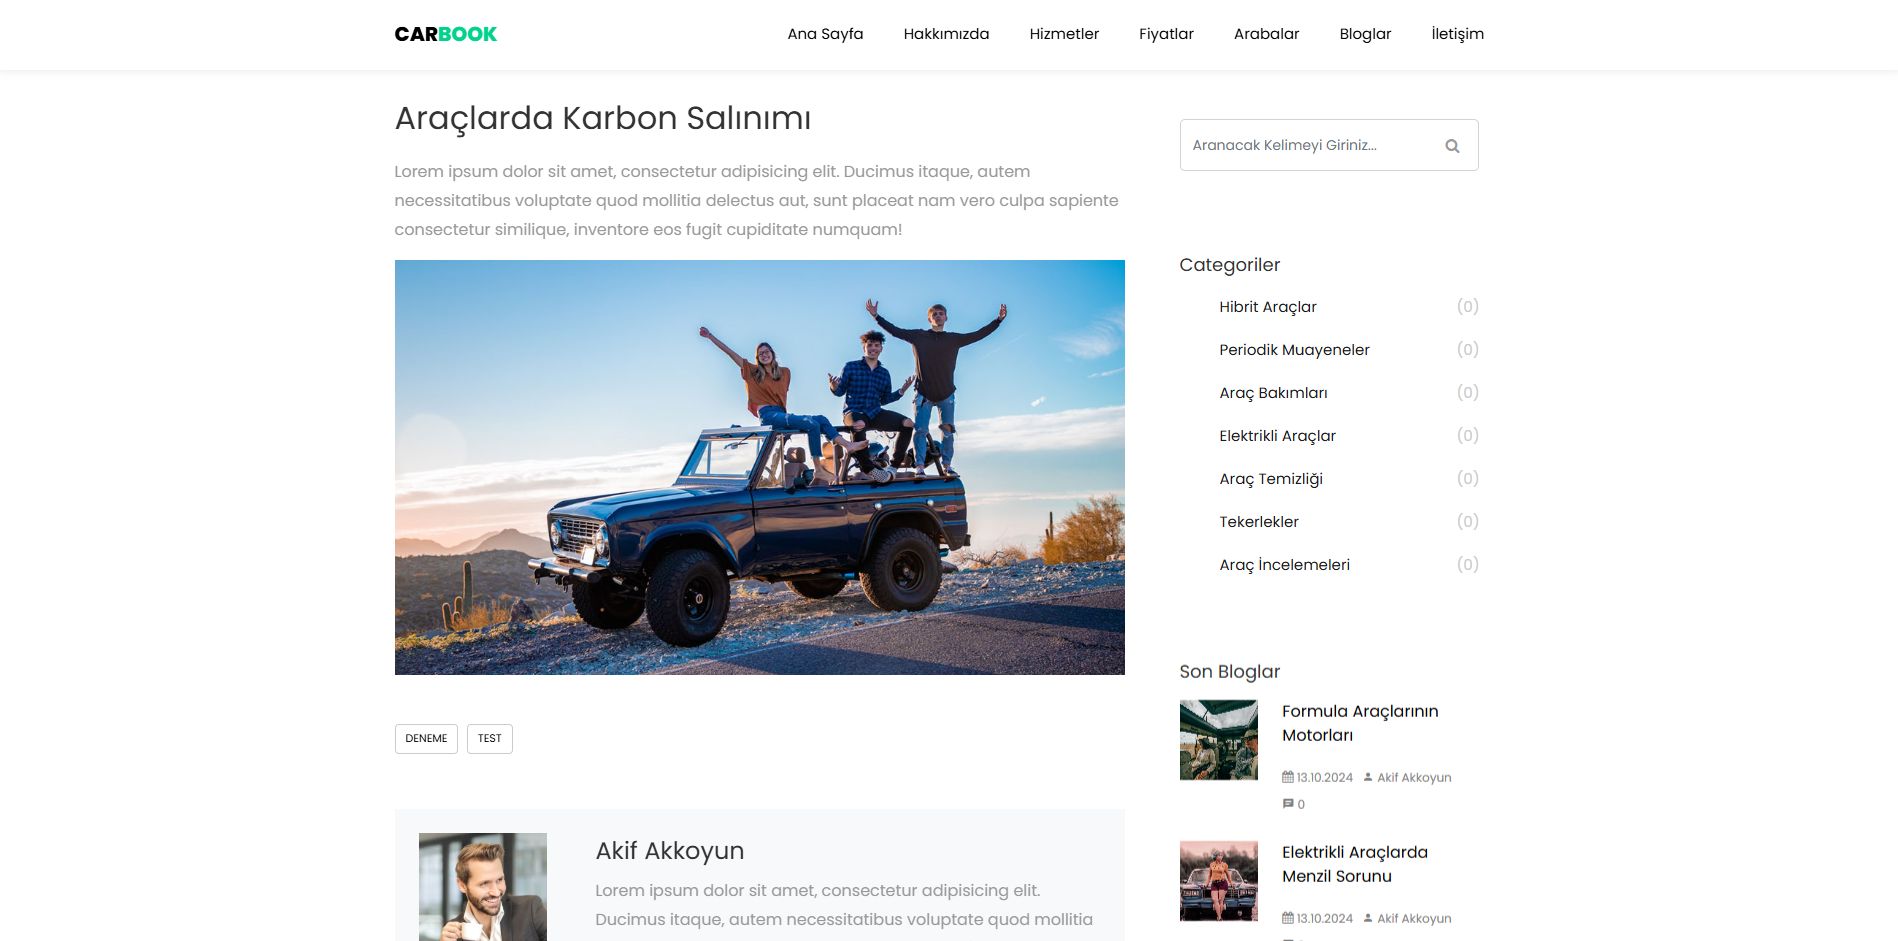Click the calendar icon on Elektrikli Araçlarda post

click(1288, 918)
